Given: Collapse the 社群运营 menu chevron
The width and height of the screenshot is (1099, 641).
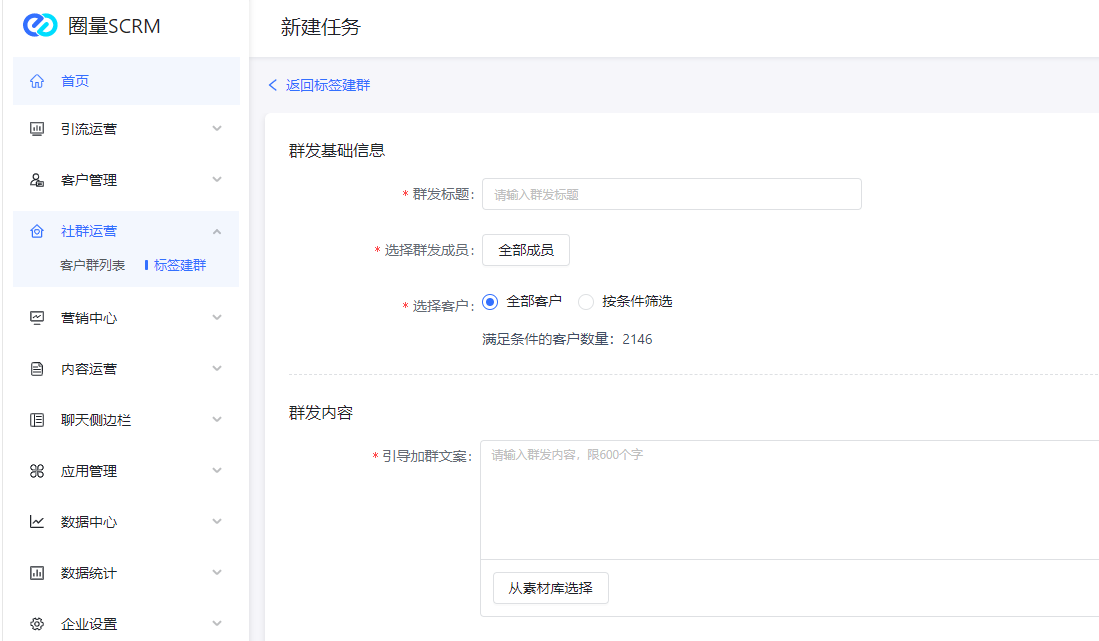Looking at the screenshot, I should (217, 231).
